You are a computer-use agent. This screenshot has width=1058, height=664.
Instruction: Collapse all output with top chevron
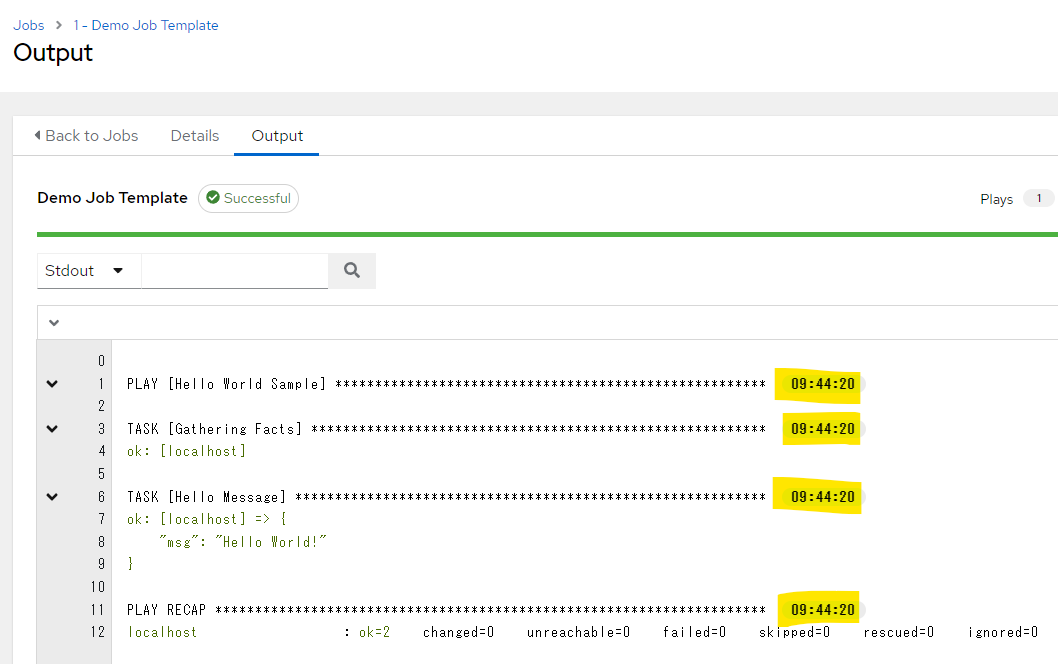coord(54,323)
